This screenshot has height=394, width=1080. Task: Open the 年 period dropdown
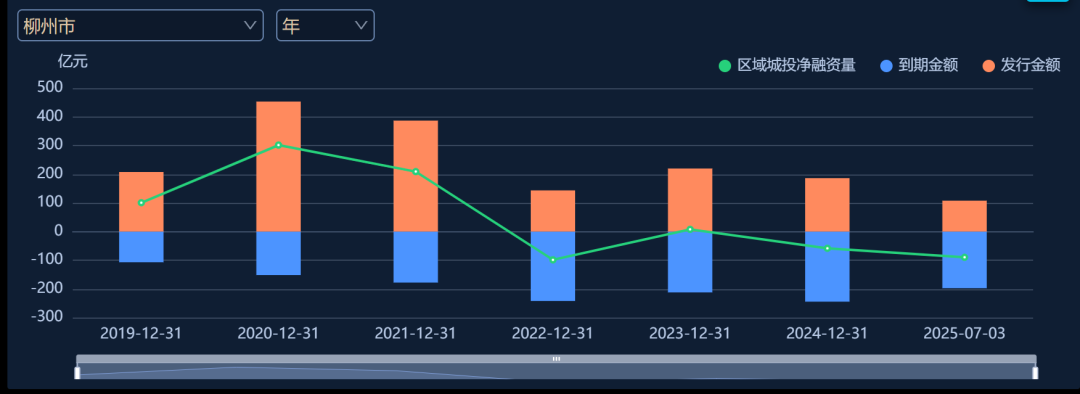tap(325, 25)
